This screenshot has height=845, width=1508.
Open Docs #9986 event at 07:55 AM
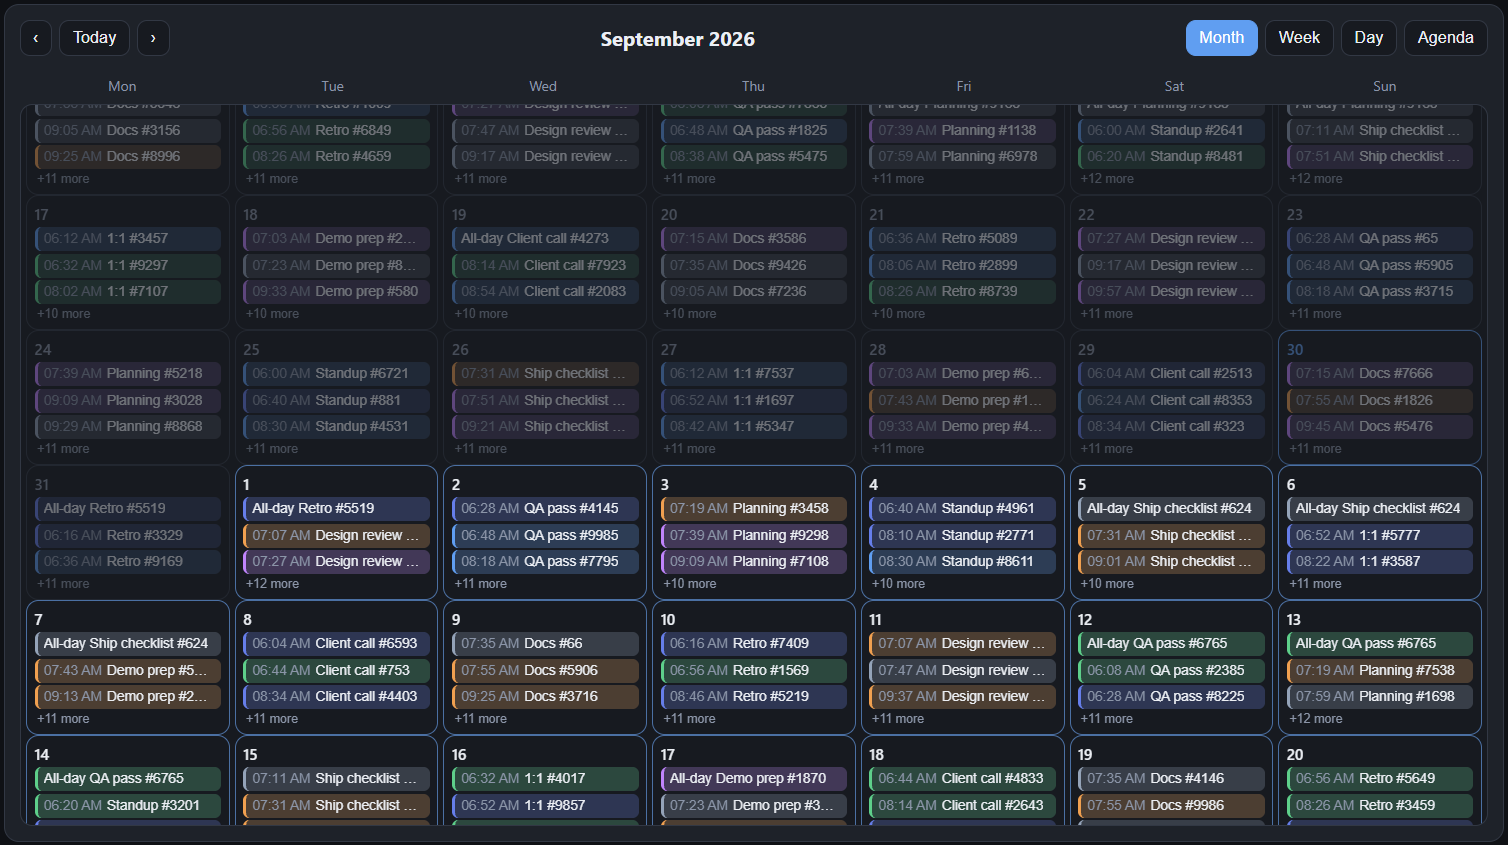(x=1171, y=805)
